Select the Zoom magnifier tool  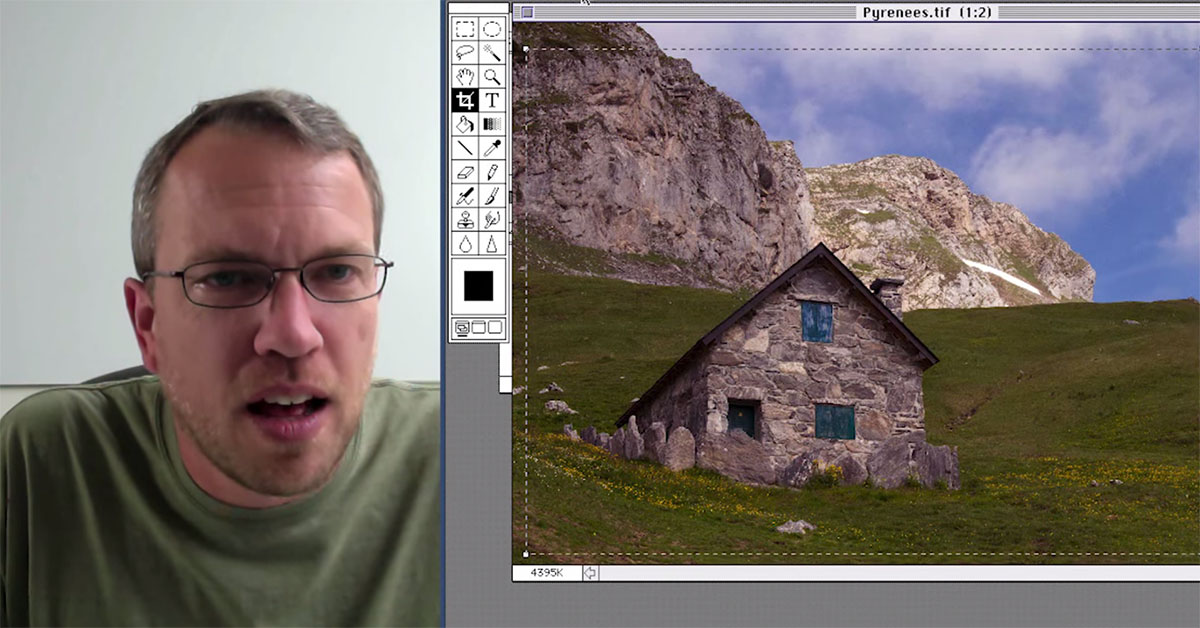pyautogui.click(x=492, y=76)
